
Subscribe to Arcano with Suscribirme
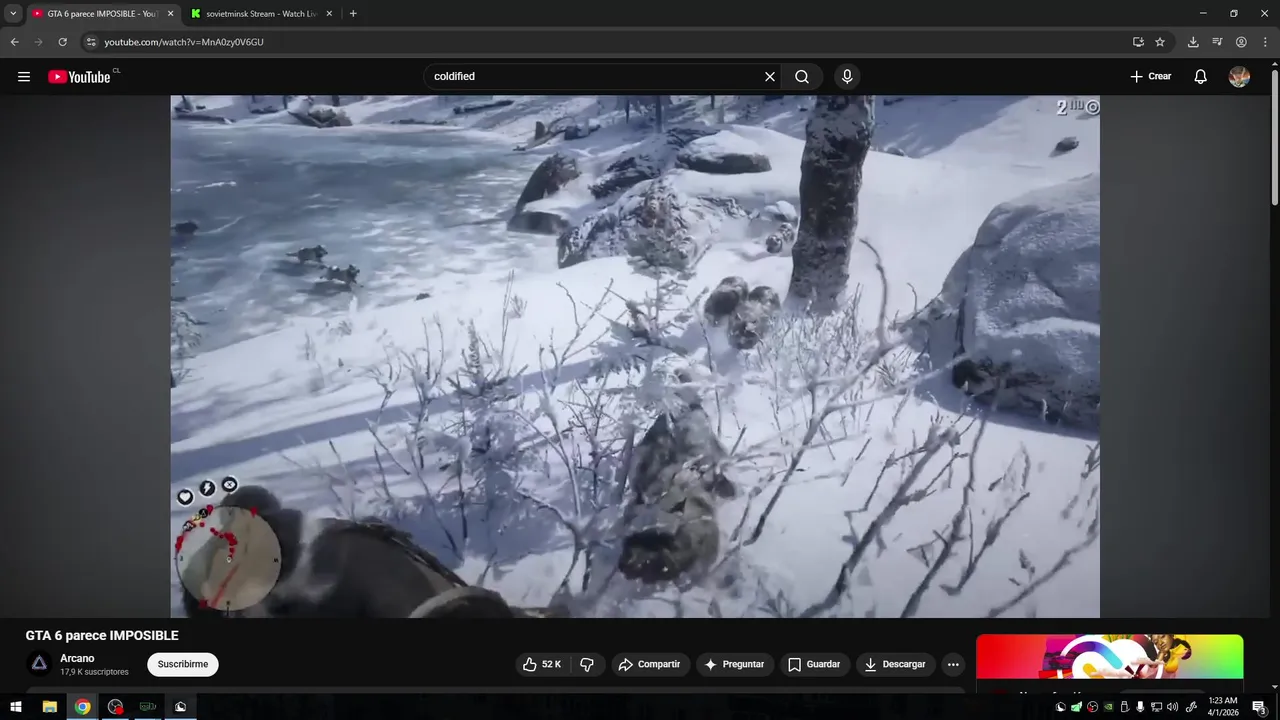click(x=183, y=664)
